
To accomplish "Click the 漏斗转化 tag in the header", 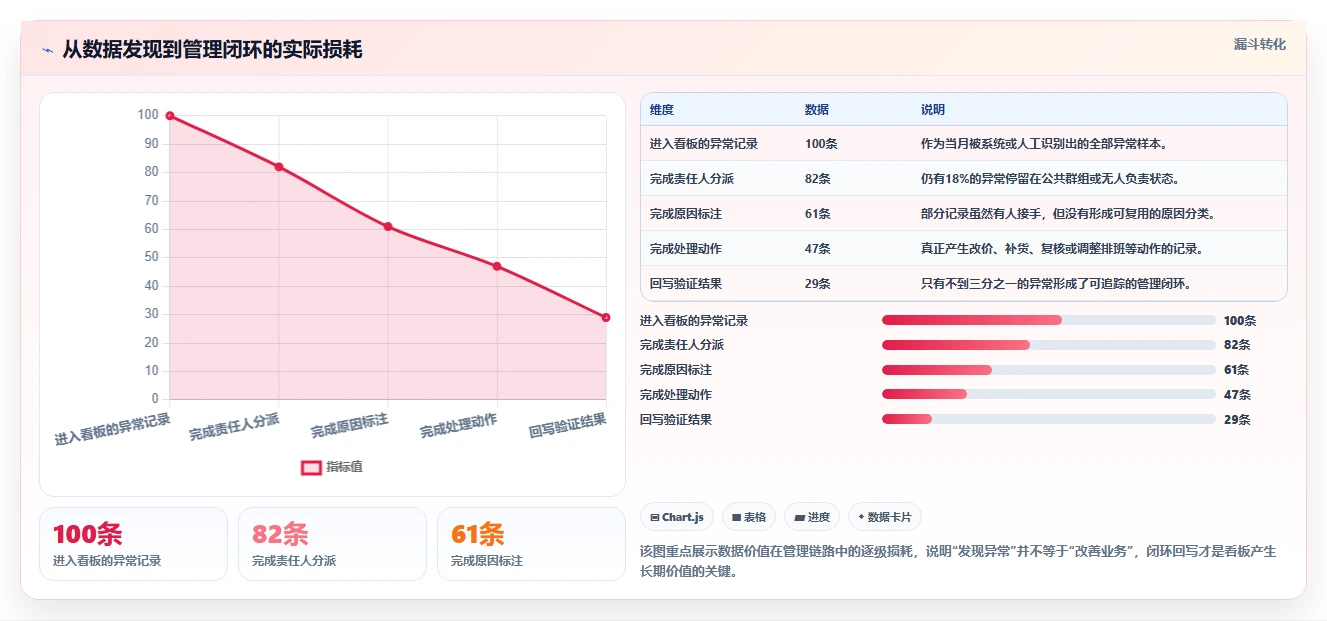I will pyautogui.click(x=1259, y=44).
